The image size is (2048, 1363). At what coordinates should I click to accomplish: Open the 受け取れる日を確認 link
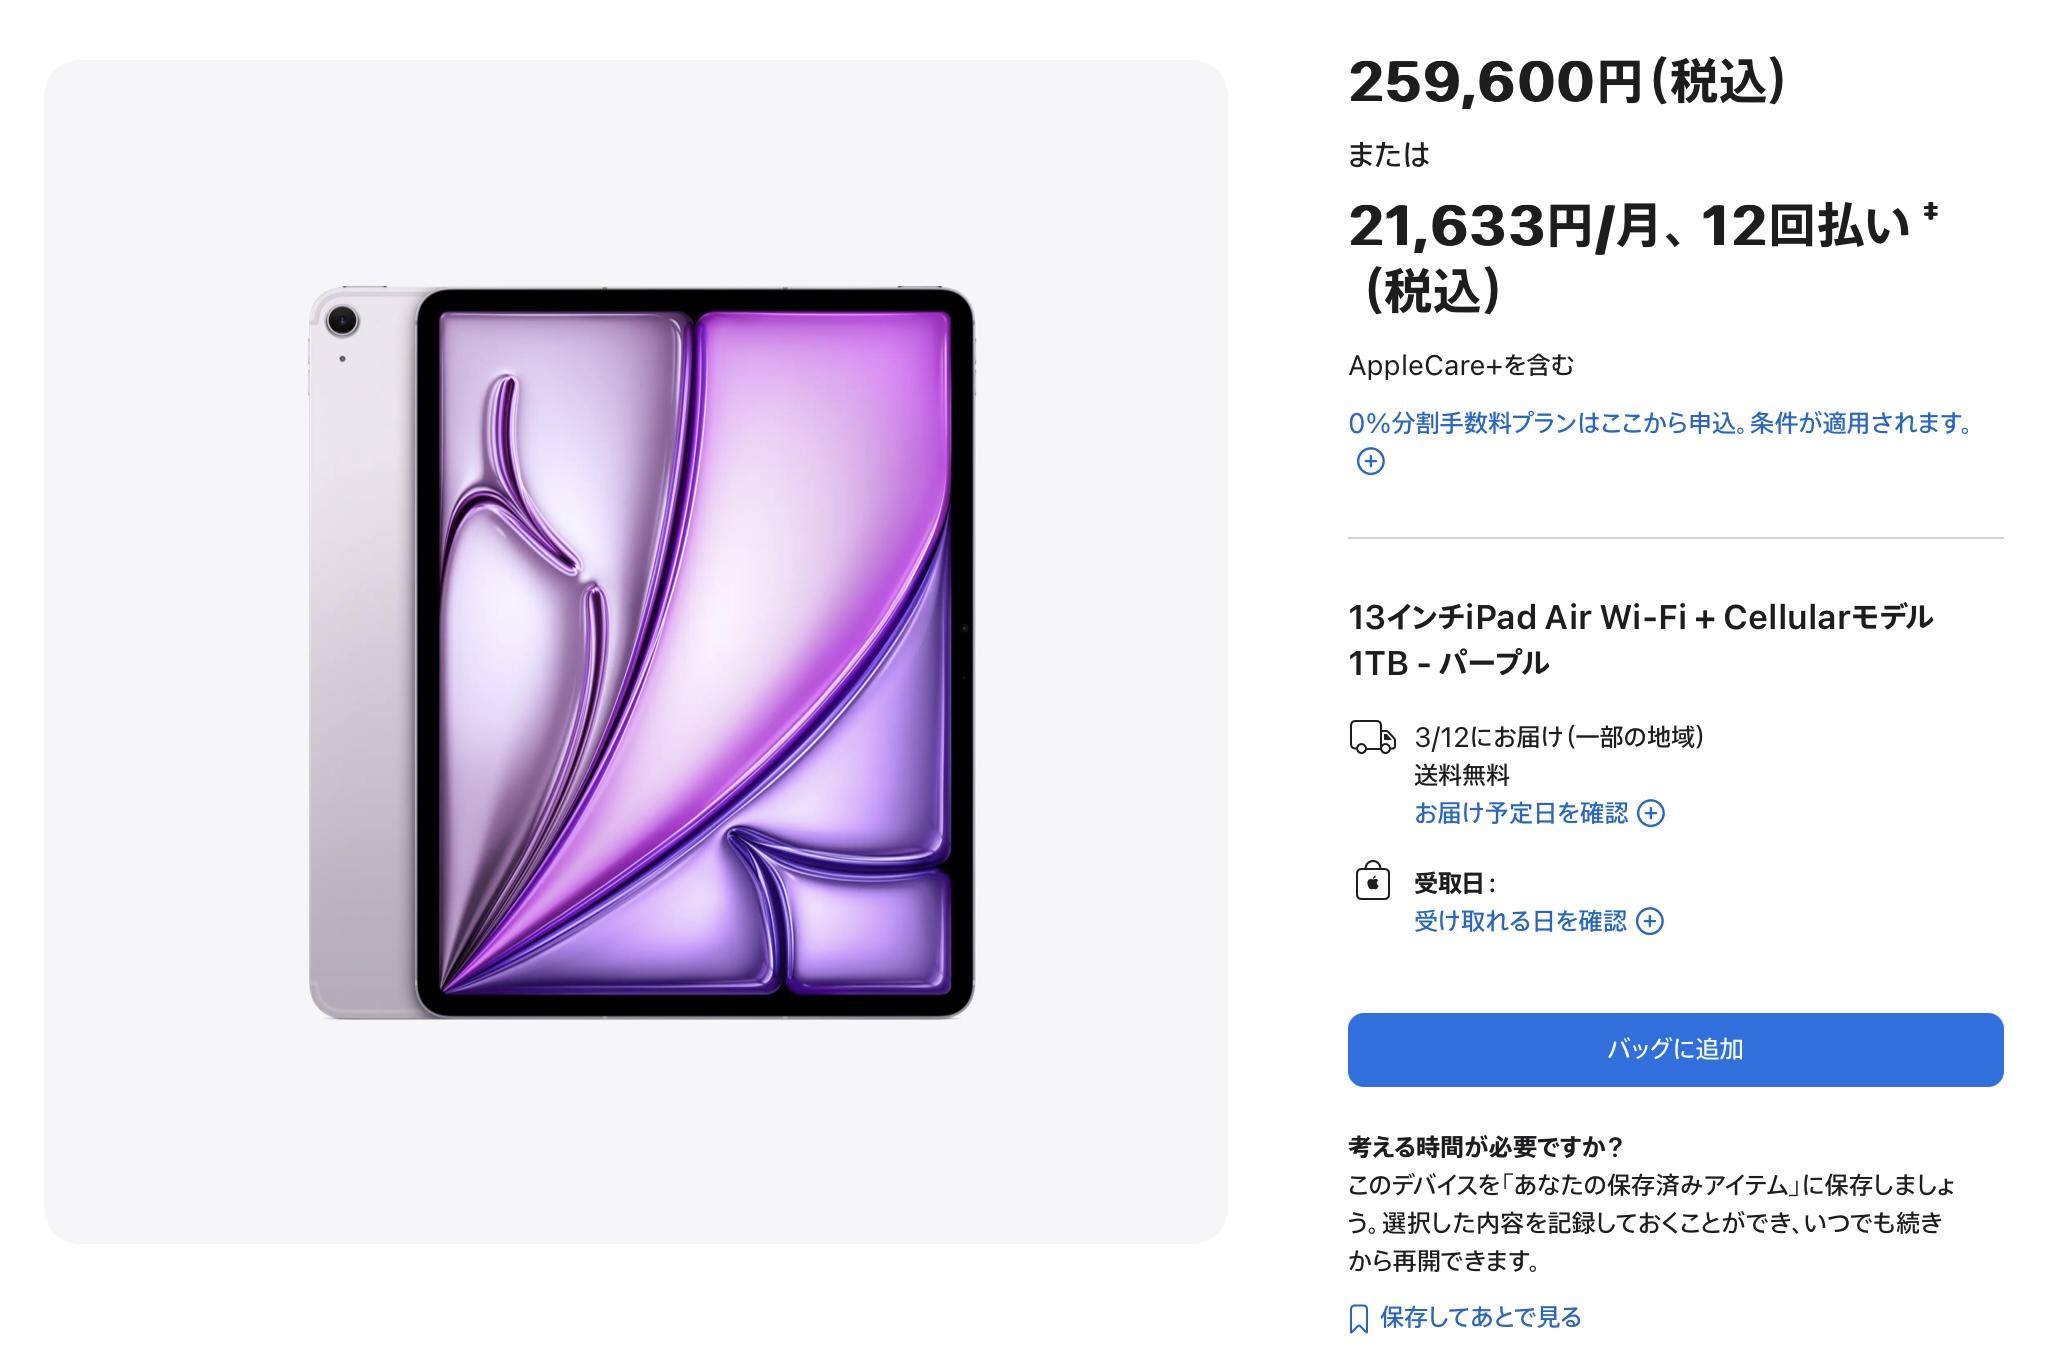point(1520,921)
